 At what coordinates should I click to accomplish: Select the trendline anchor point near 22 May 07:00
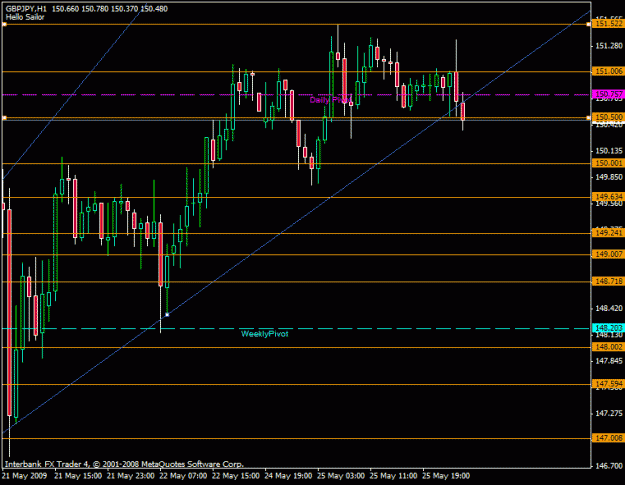[167, 315]
